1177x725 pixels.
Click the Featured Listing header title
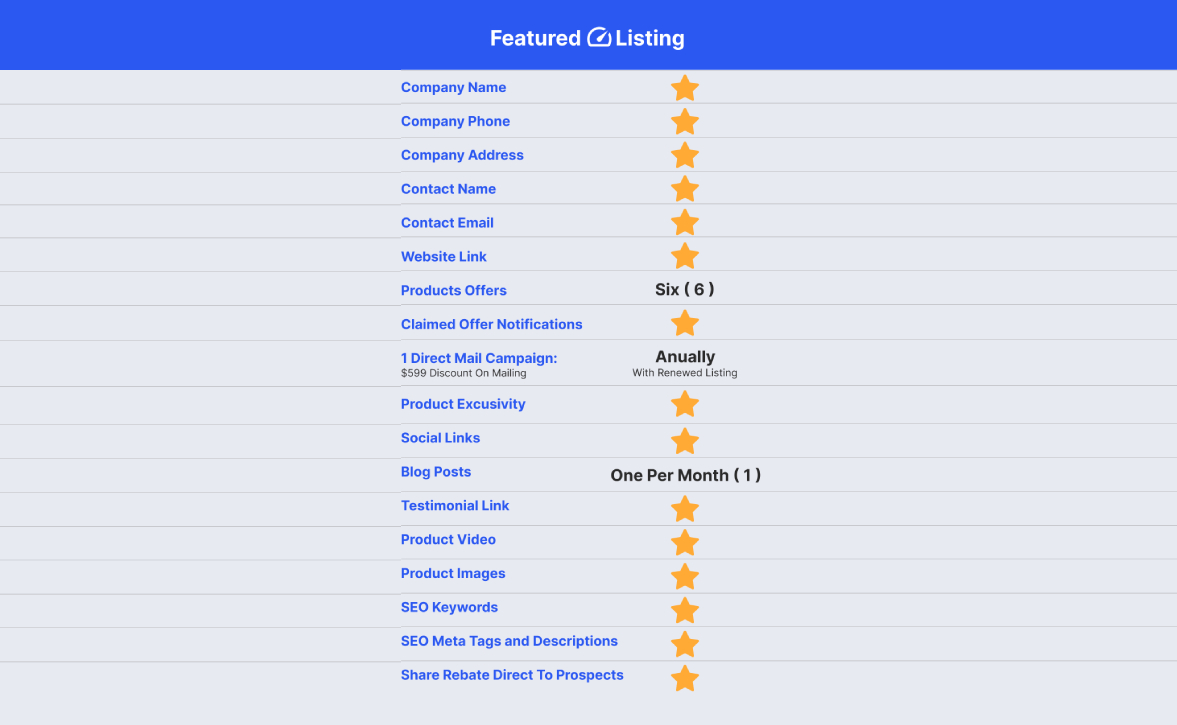(587, 38)
